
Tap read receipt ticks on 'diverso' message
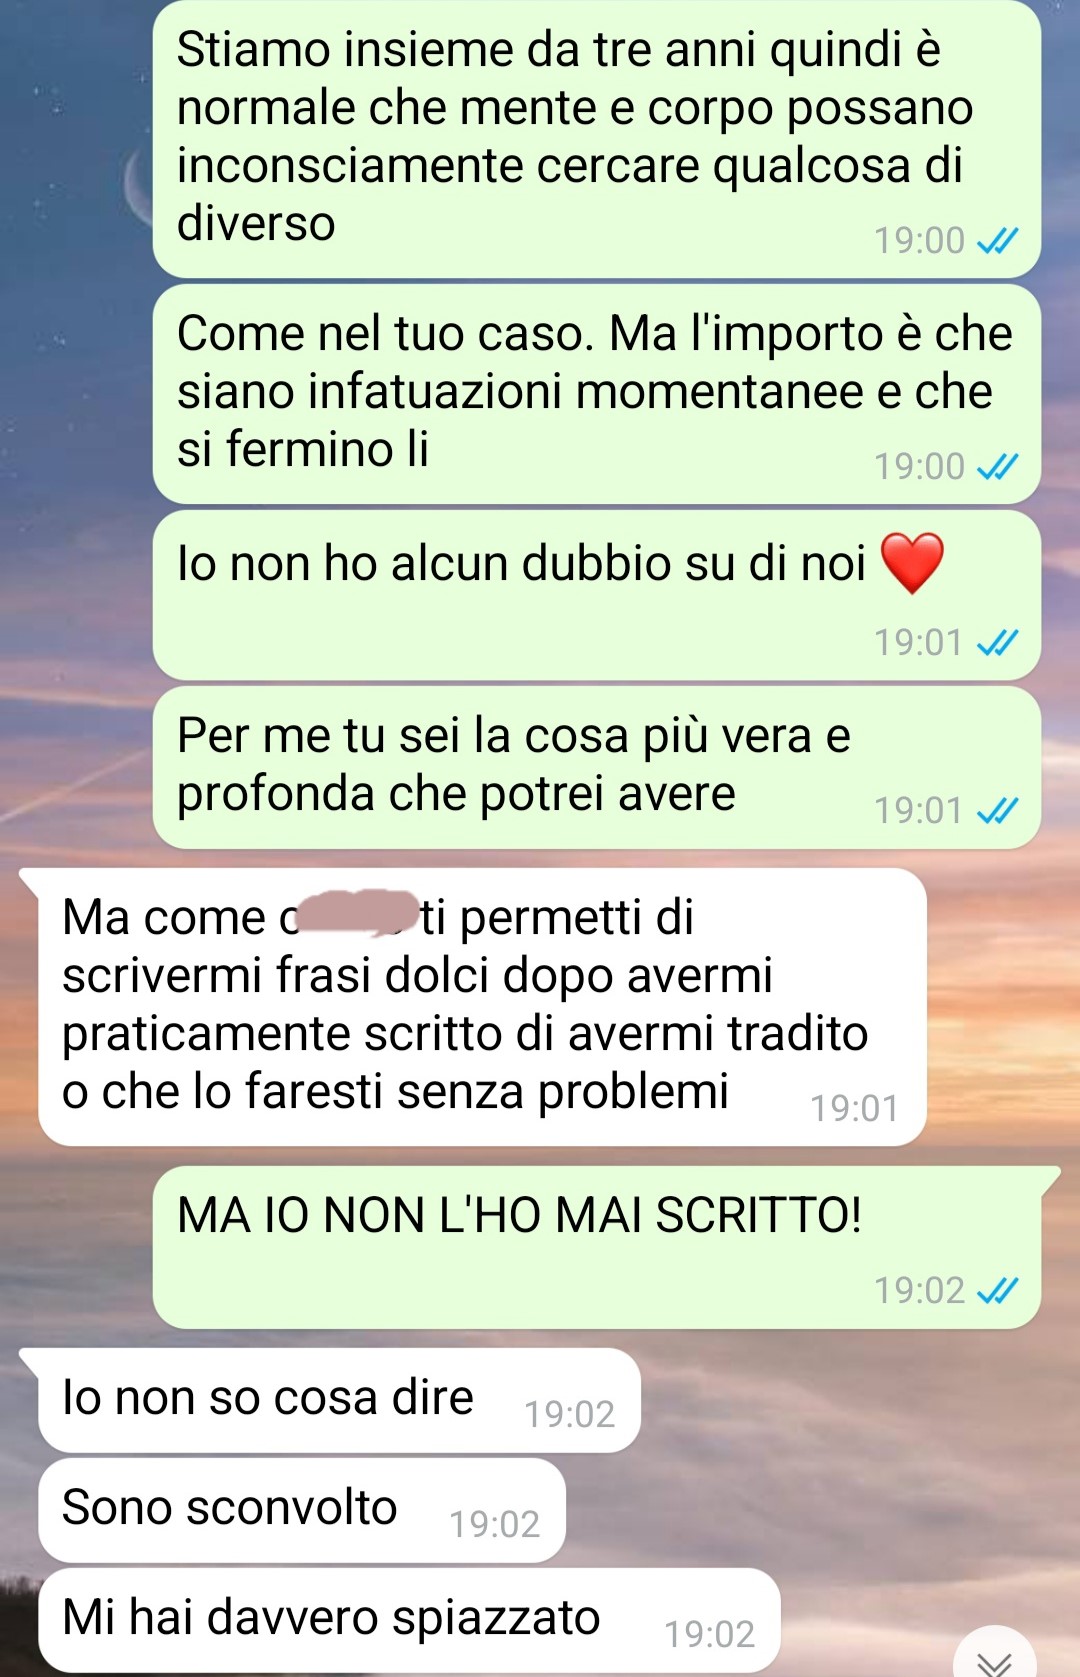coord(997,241)
